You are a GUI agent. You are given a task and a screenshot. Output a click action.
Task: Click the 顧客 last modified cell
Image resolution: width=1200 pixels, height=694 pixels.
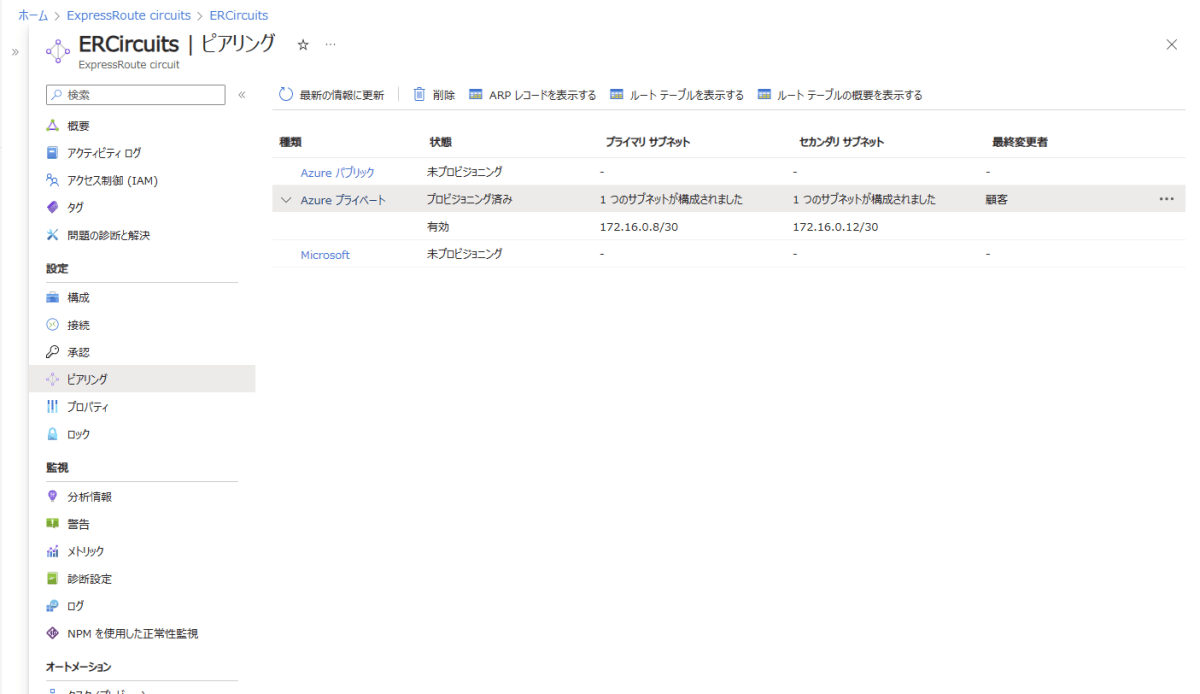996,199
